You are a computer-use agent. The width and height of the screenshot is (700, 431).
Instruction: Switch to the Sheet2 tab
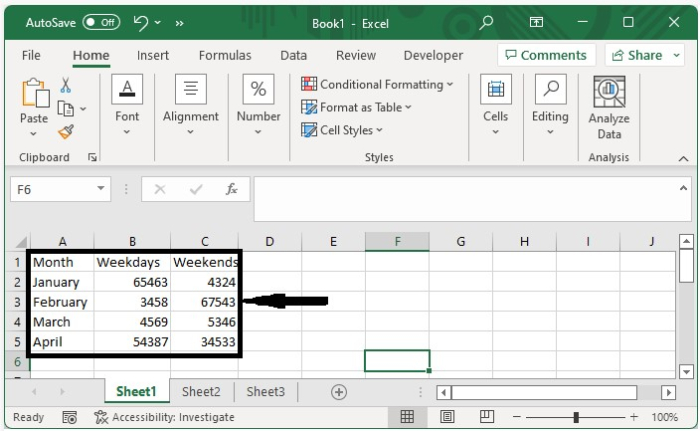(x=201, y=392)
